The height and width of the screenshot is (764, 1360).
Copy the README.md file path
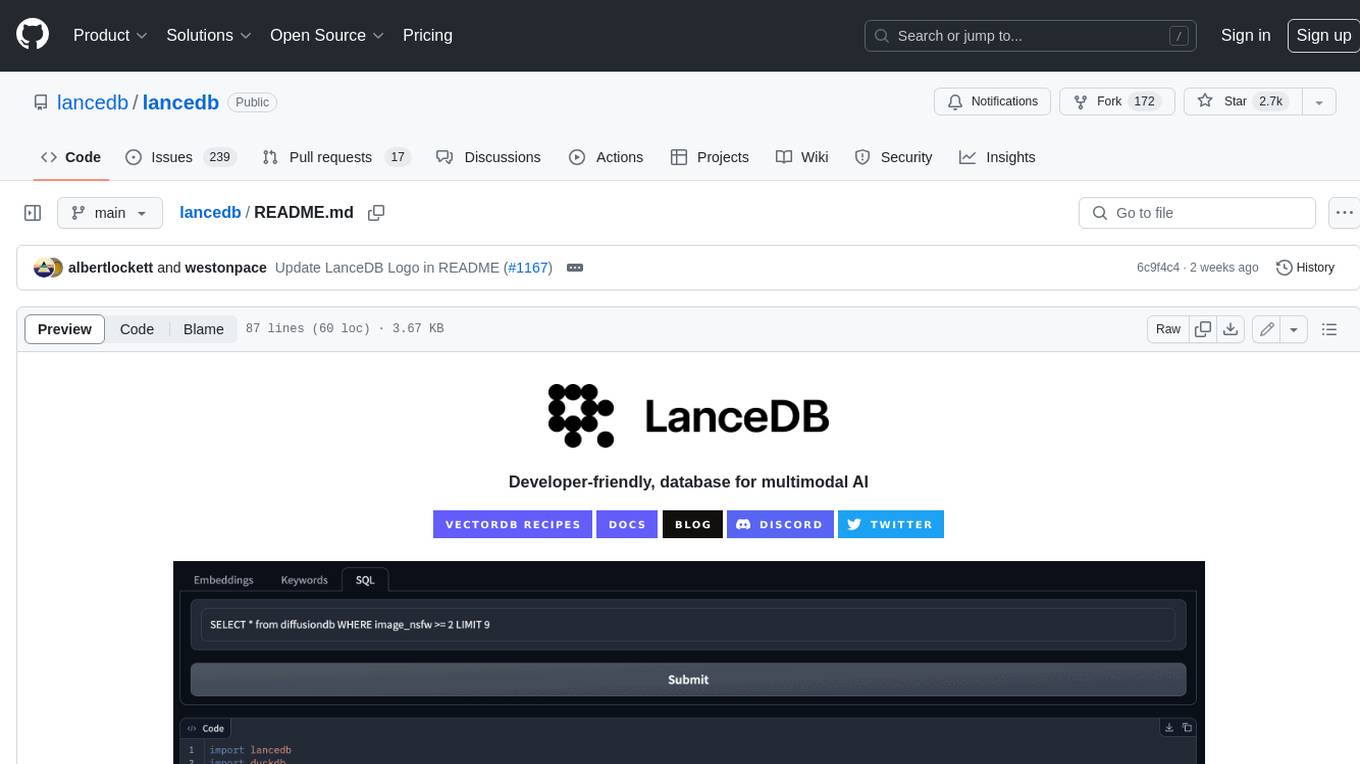click(x=376, y=213)
